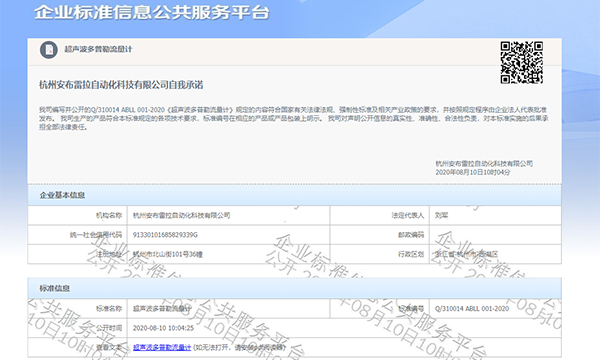Select the address 杭州市北山街101号36幢
The image size is (600, 360).
(x=168, y=254)
